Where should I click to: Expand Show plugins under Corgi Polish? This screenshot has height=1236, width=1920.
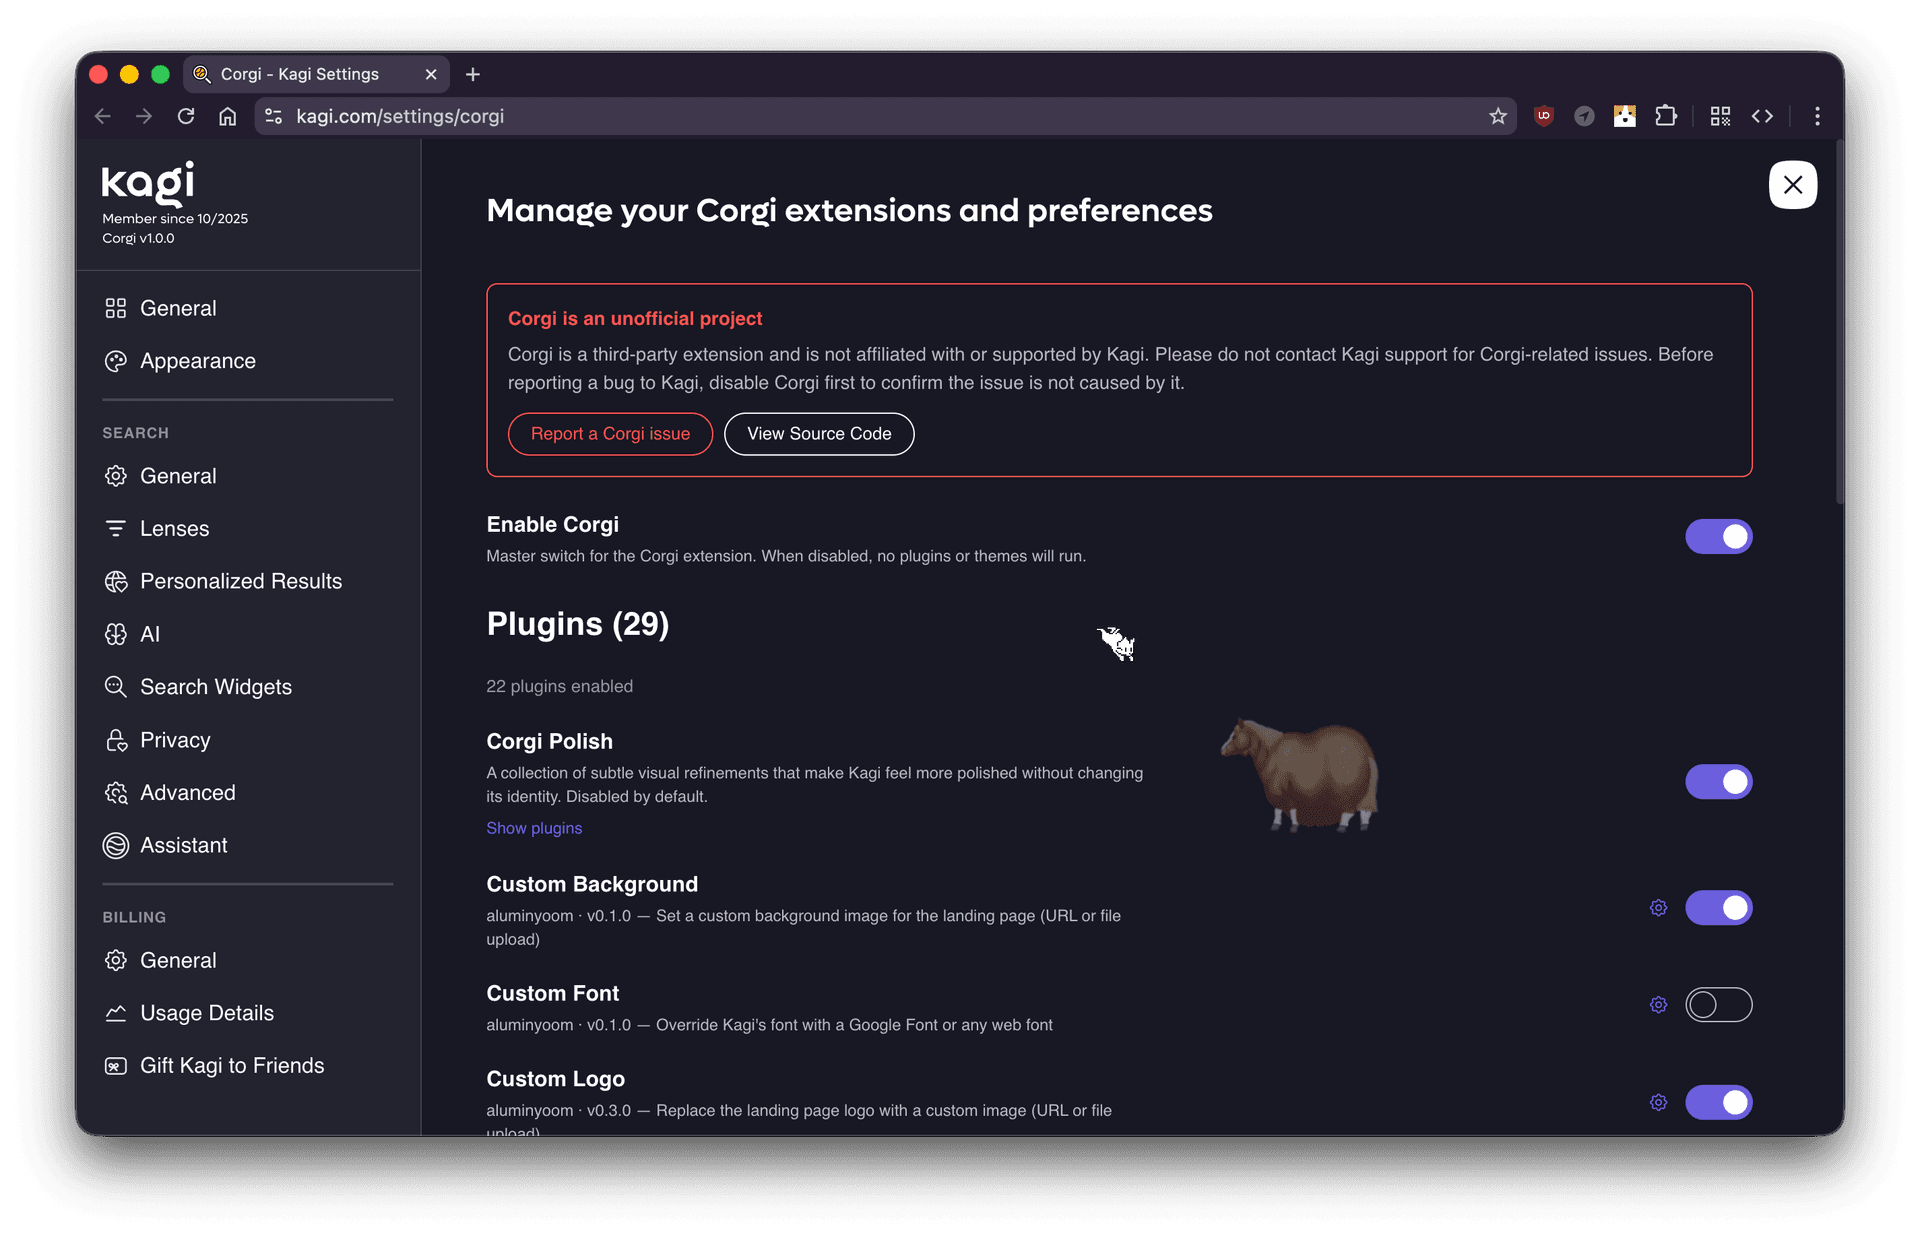[534, 828]
